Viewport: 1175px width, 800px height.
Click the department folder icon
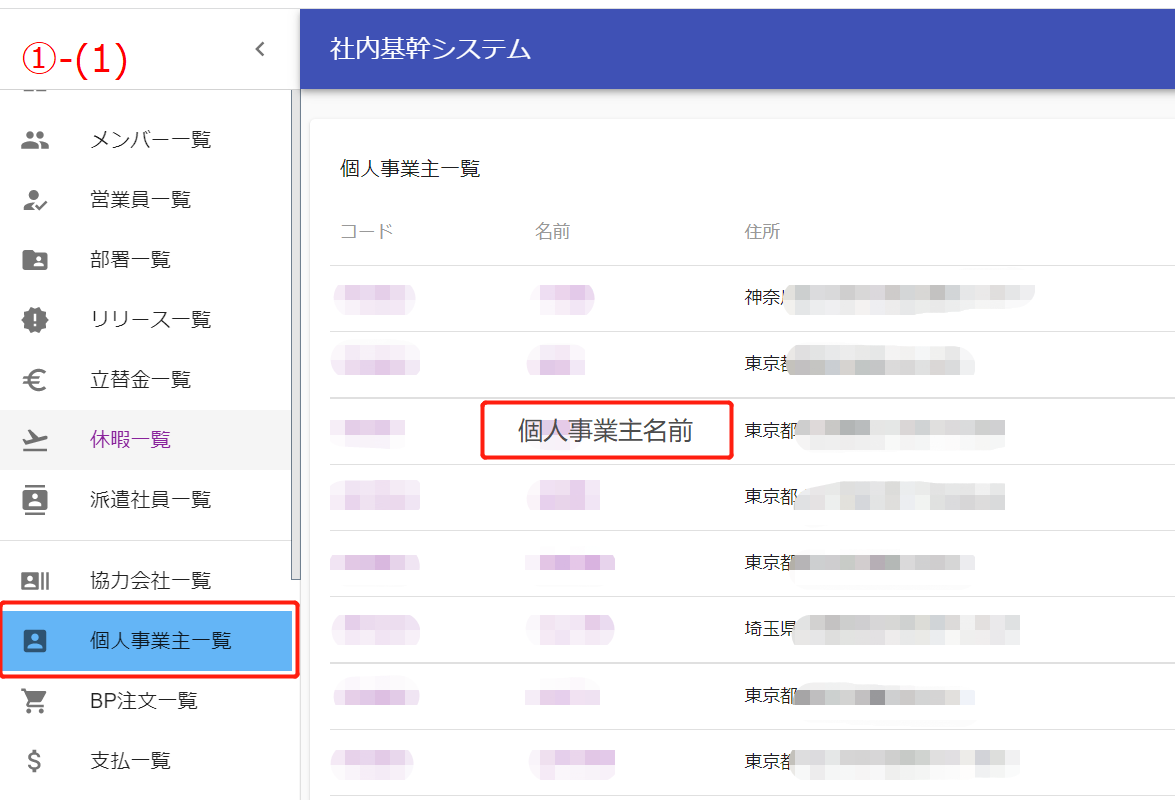(x=35, y=260)
